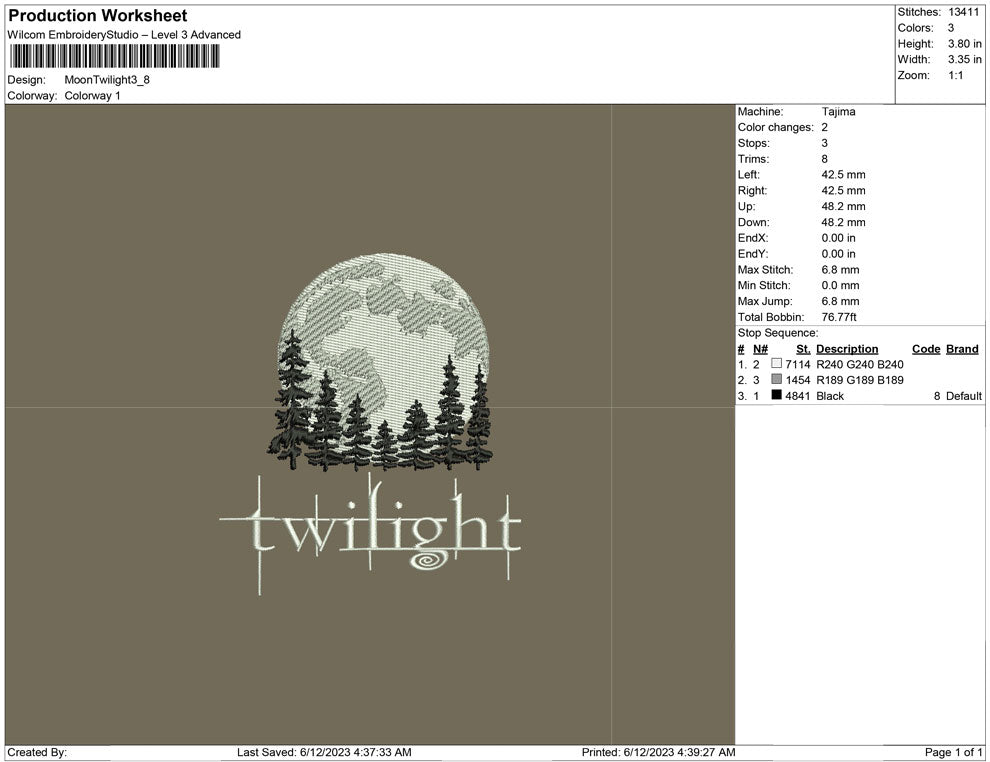Select the 'Trims:' label
The width and height of the screenshot is (990, 762).
[x=753, y=158]
